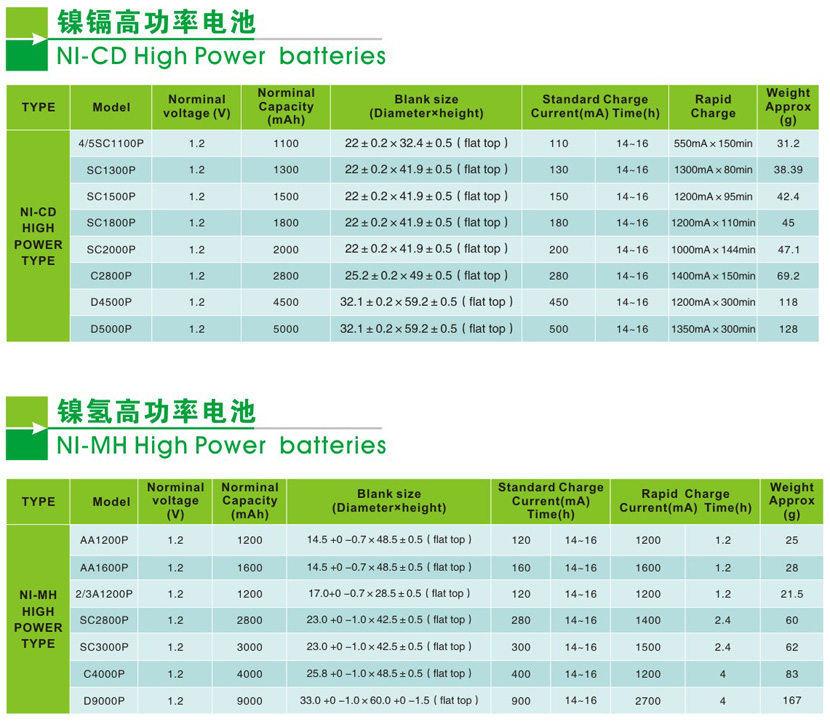Click TYPE header in NI-CD table

38,107
